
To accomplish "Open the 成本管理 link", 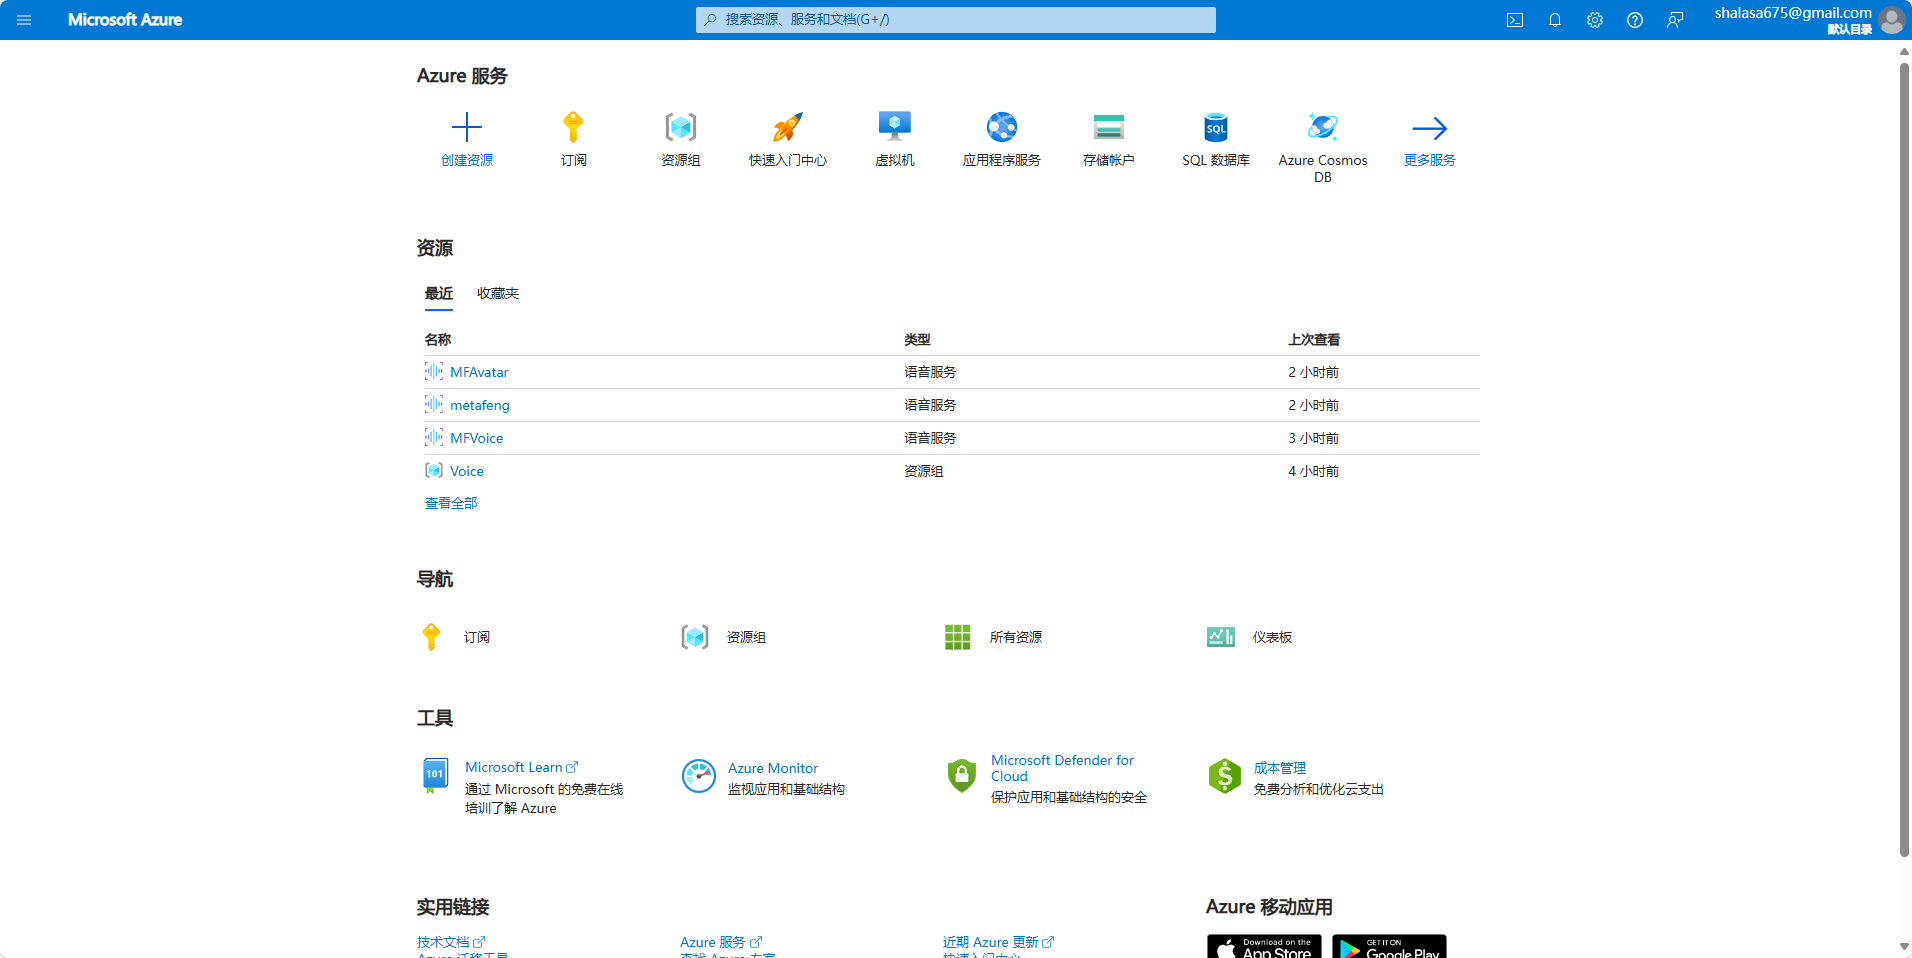I will (1280, 768).
